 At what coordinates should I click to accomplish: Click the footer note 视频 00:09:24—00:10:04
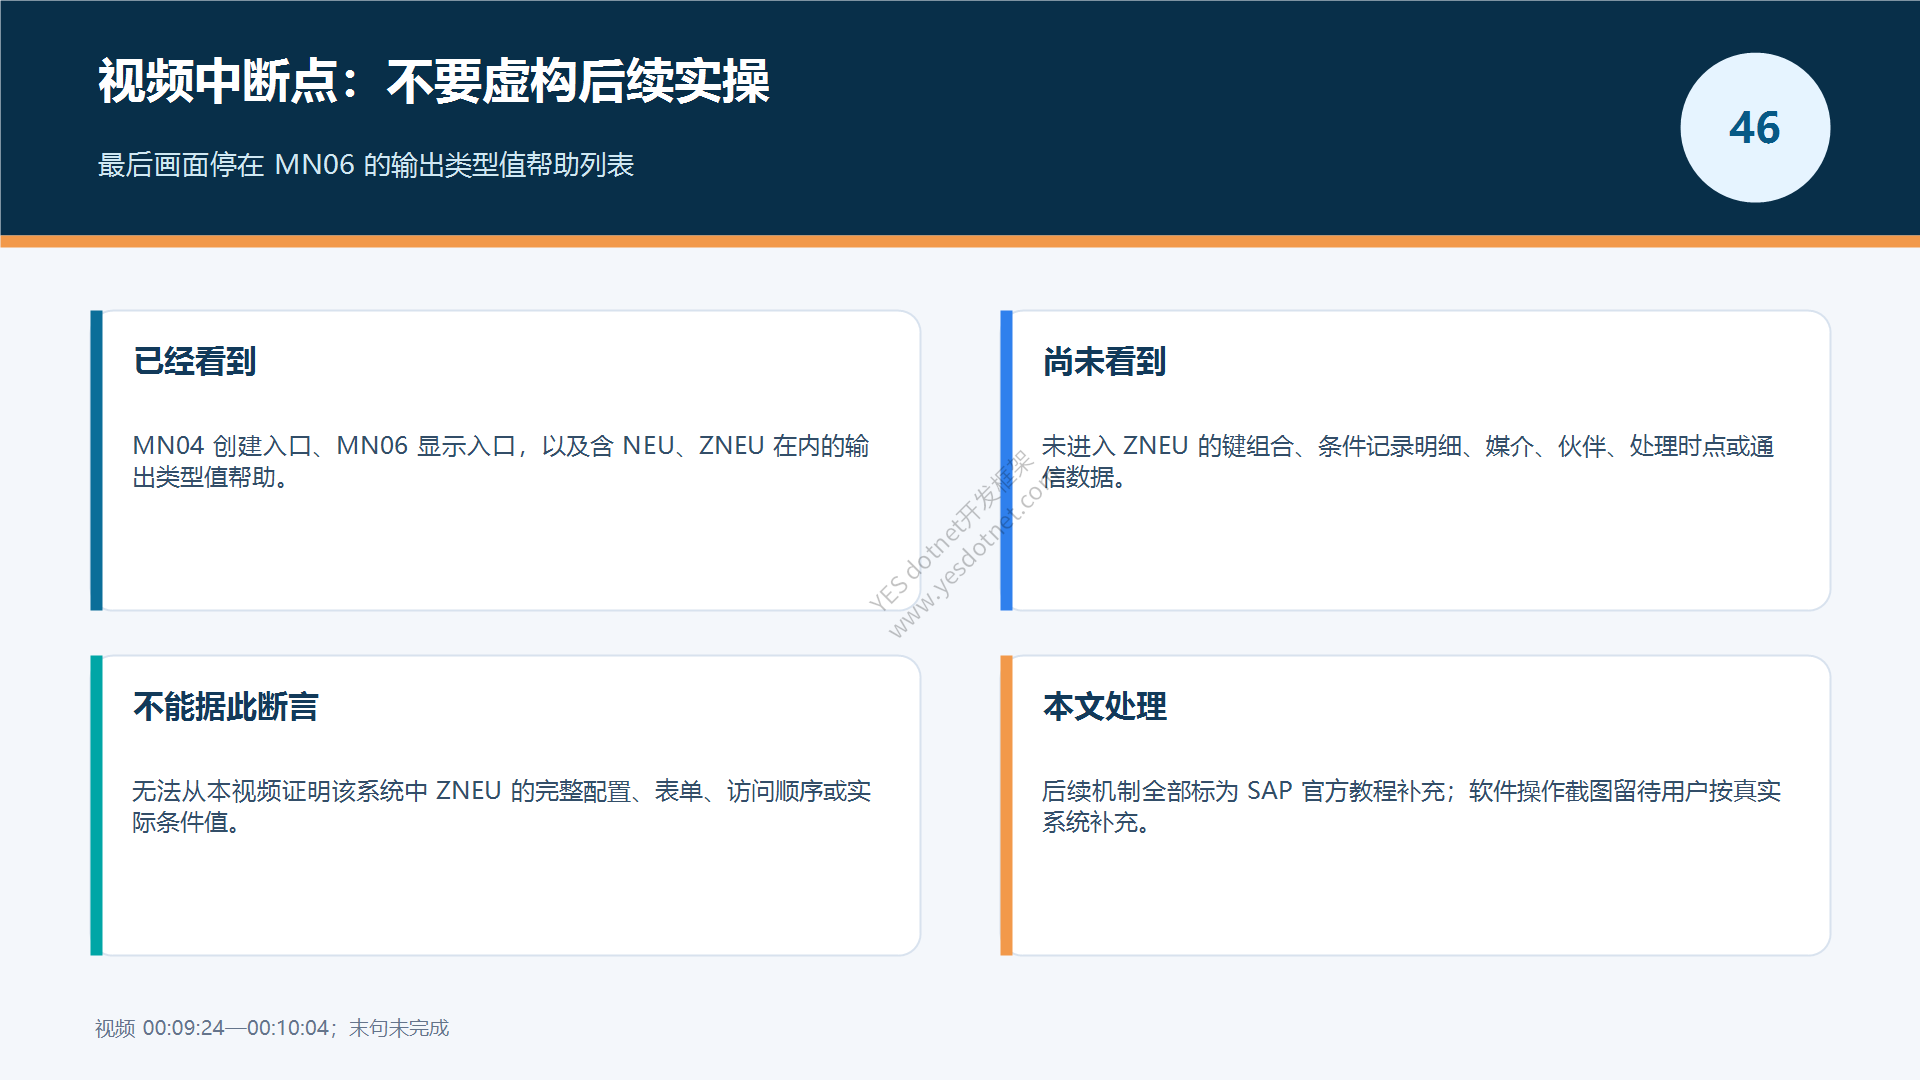(x=272, y=1028)
